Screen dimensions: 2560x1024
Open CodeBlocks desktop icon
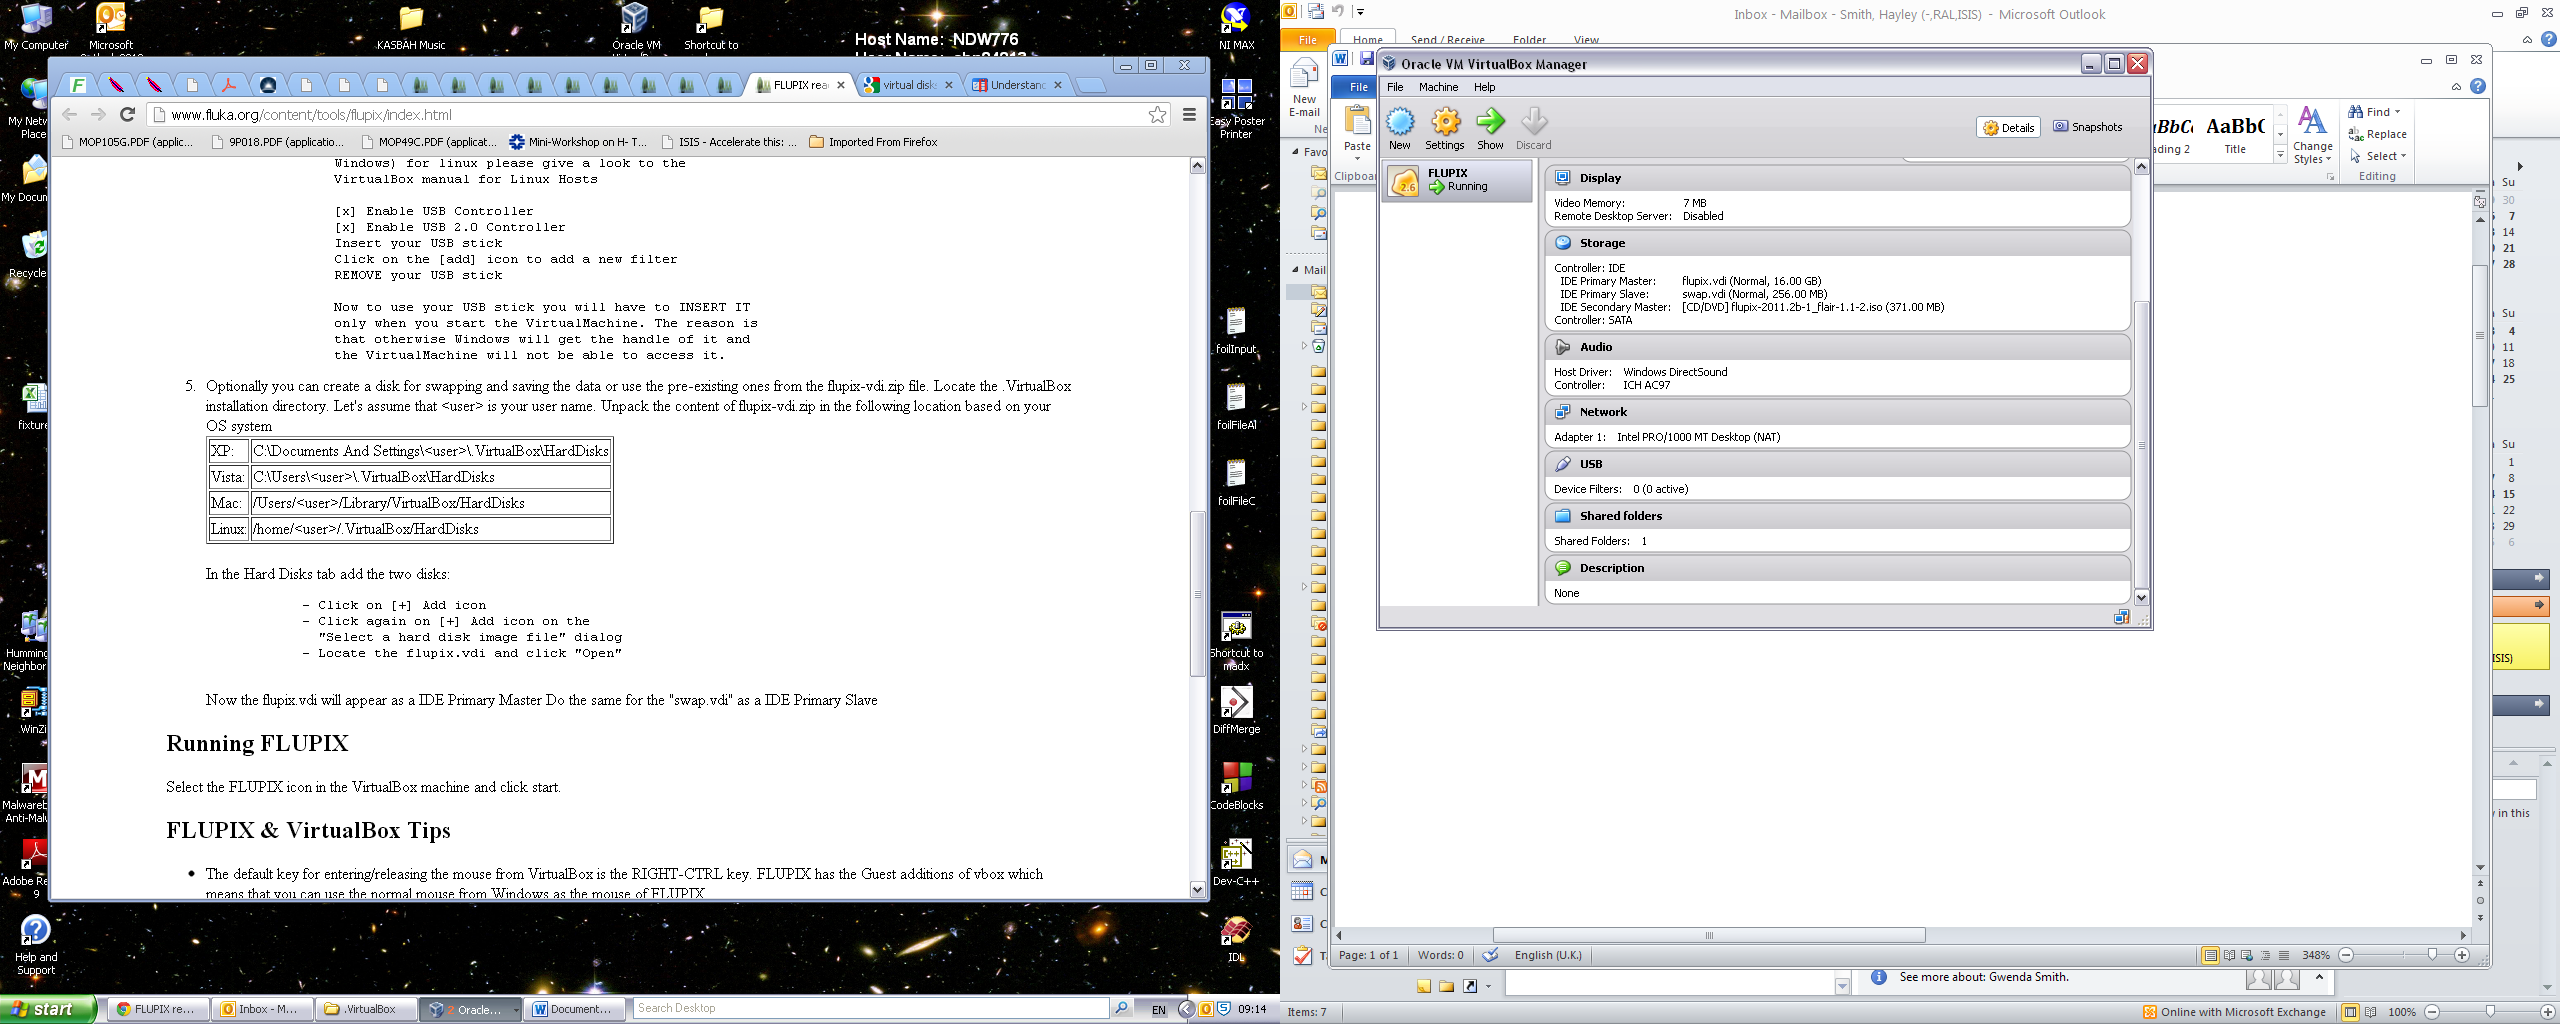tap(1236, 786)
